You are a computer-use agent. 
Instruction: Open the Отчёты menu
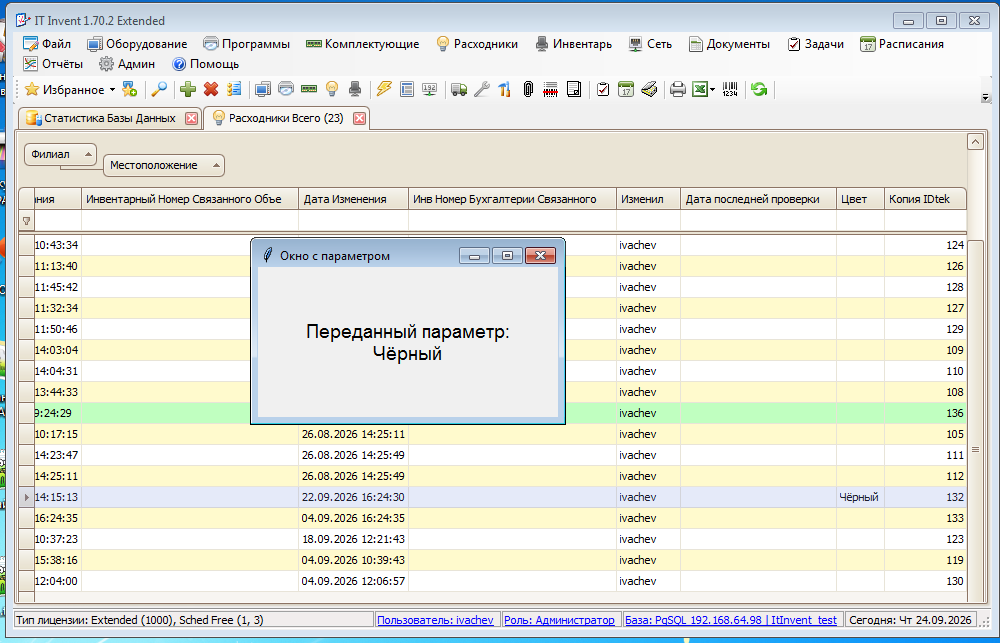[x=54, y=64]
